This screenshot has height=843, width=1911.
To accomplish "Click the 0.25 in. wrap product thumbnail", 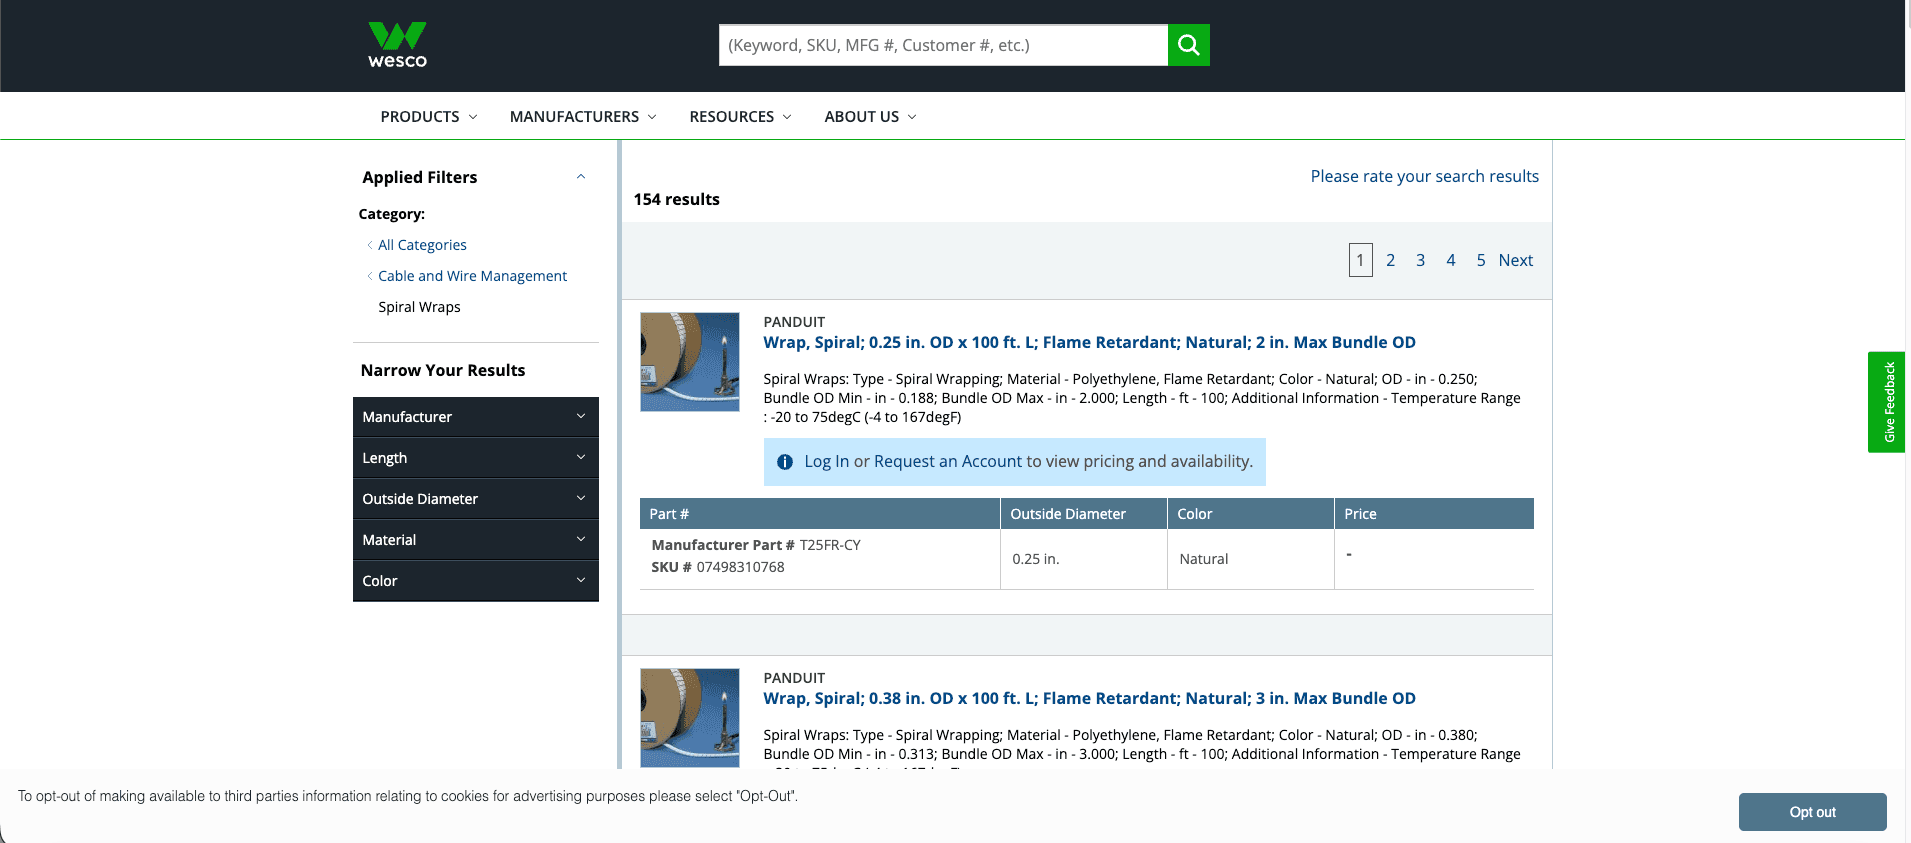I will click(x=690, y=362).
